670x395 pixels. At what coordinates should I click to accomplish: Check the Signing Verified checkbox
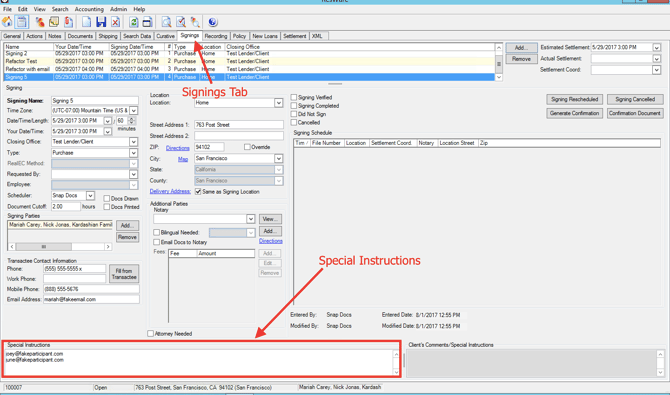point(294,97)
